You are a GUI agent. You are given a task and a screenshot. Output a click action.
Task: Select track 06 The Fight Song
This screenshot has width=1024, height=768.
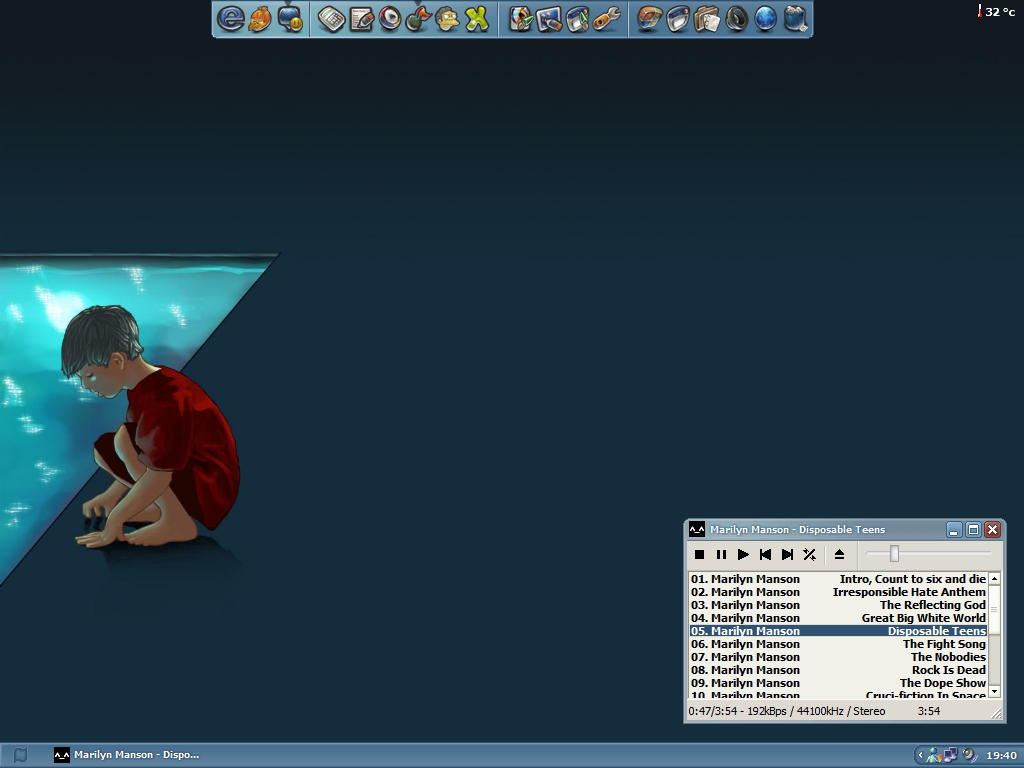pyautogui.click(x=838, y=644)
